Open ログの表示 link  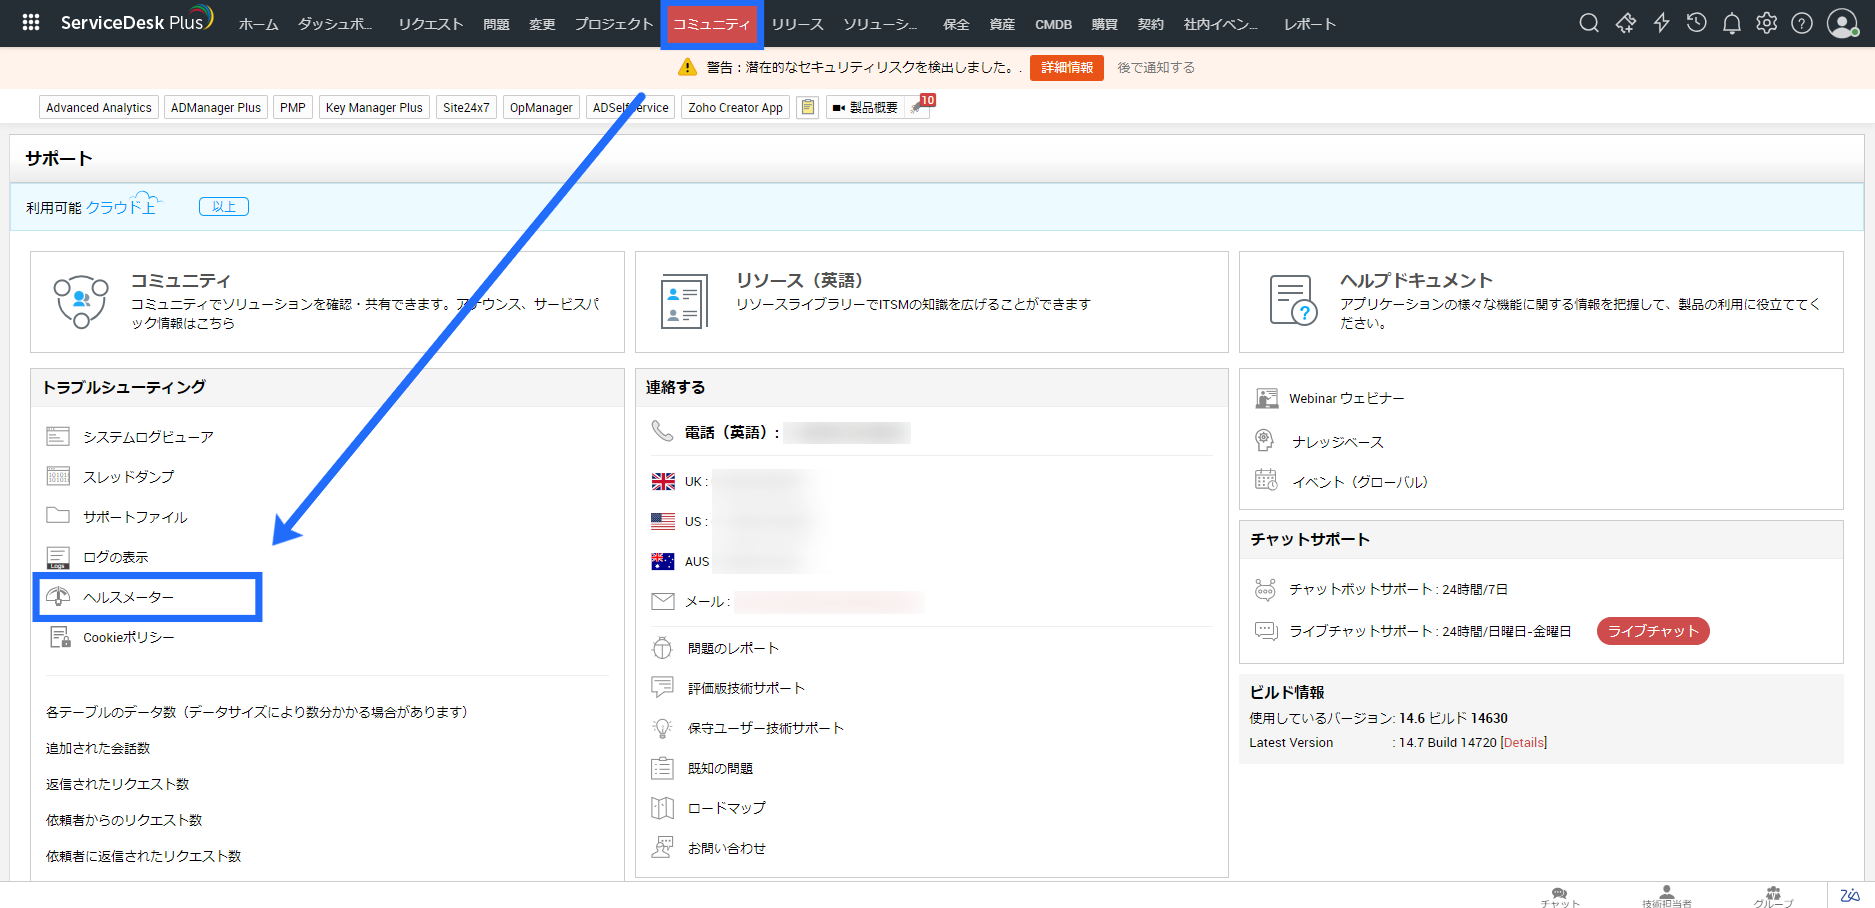[115, 557]
